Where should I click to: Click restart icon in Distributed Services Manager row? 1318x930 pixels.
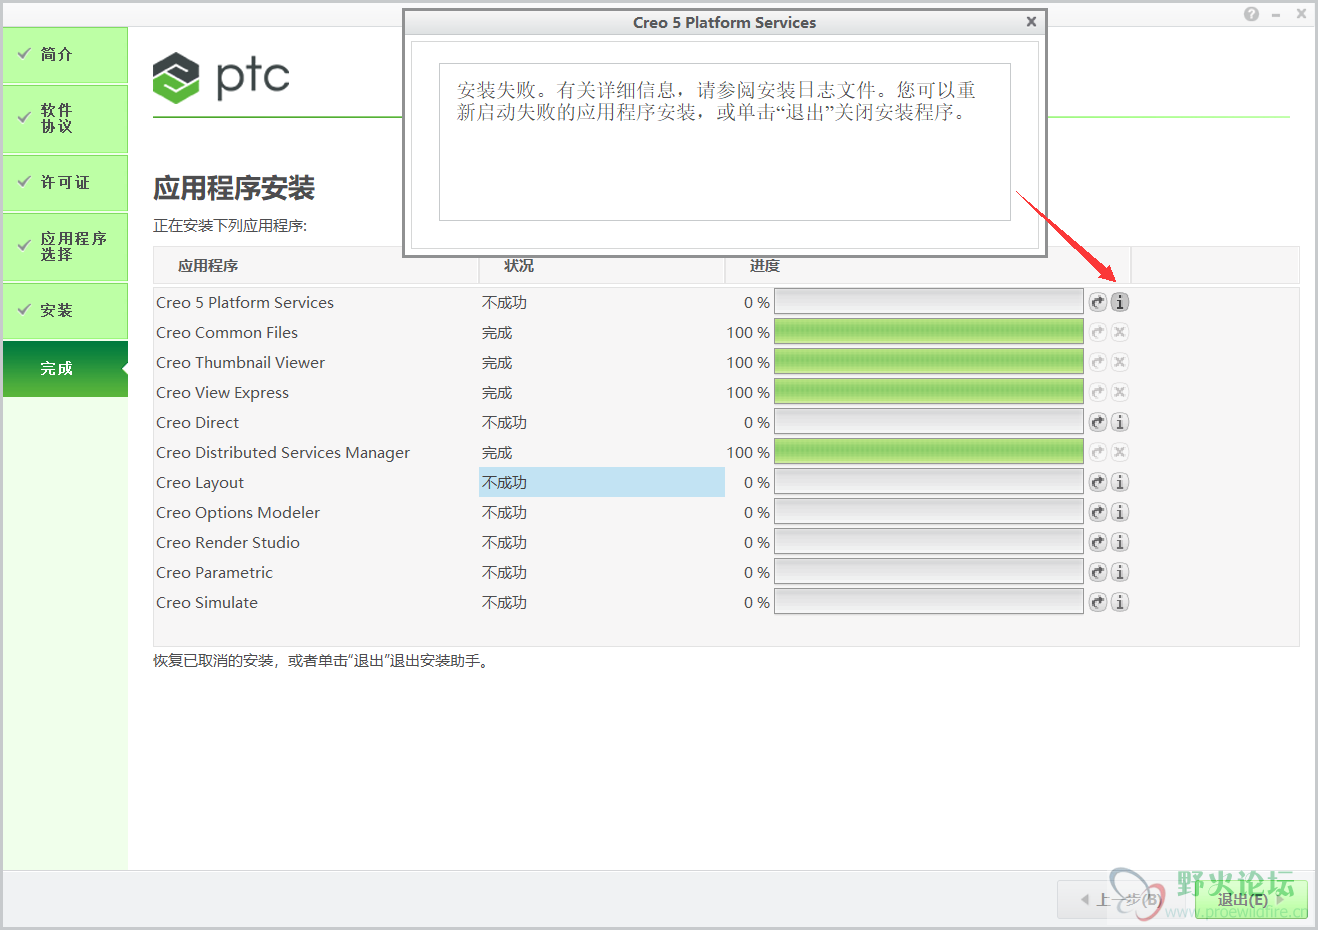1098,452
